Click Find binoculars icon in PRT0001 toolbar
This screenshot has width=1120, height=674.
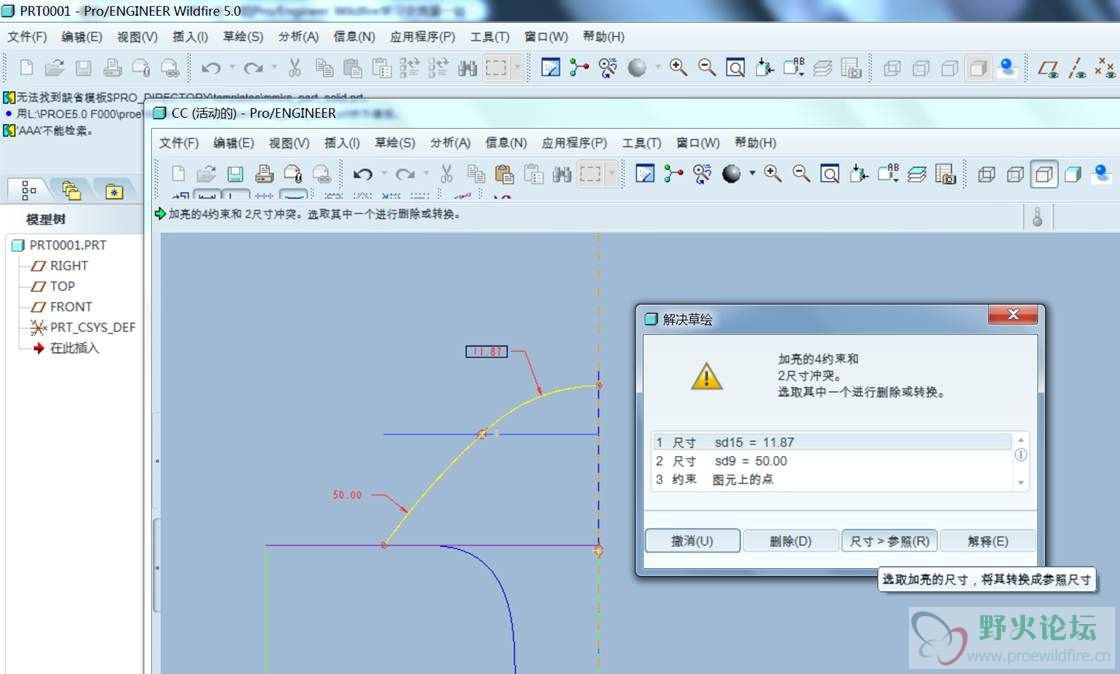point(467,68)
